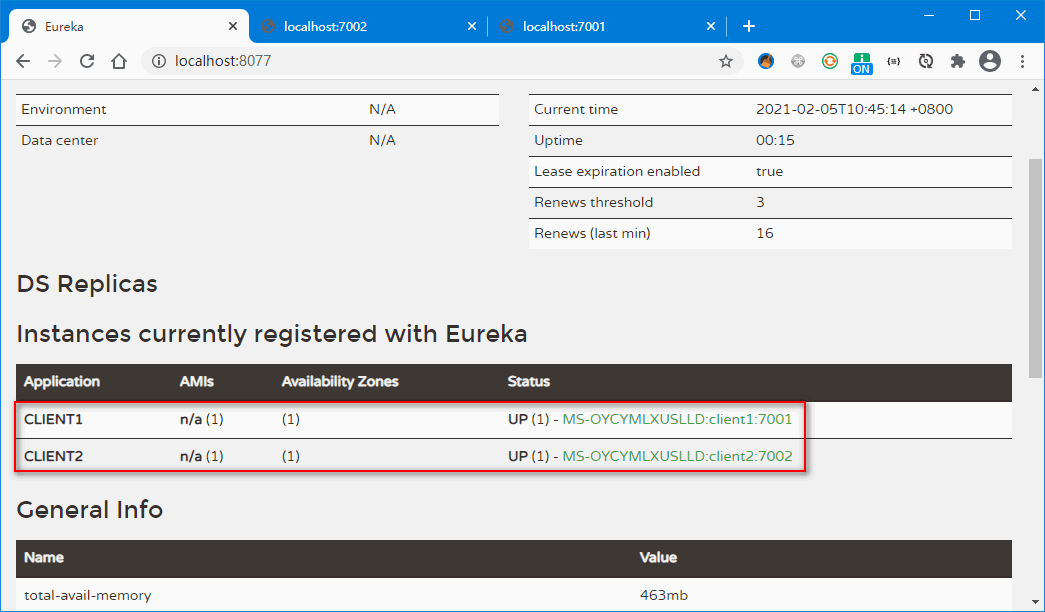This screenshot has height=612, width=1045.
Task: Focus the address bar showing localhost:8077
Action: pos(443,61)
